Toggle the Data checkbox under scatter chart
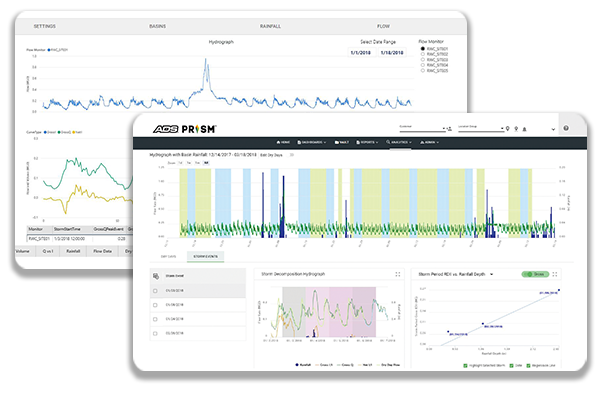This screenshot has width=600, height=400. (512, 366)
